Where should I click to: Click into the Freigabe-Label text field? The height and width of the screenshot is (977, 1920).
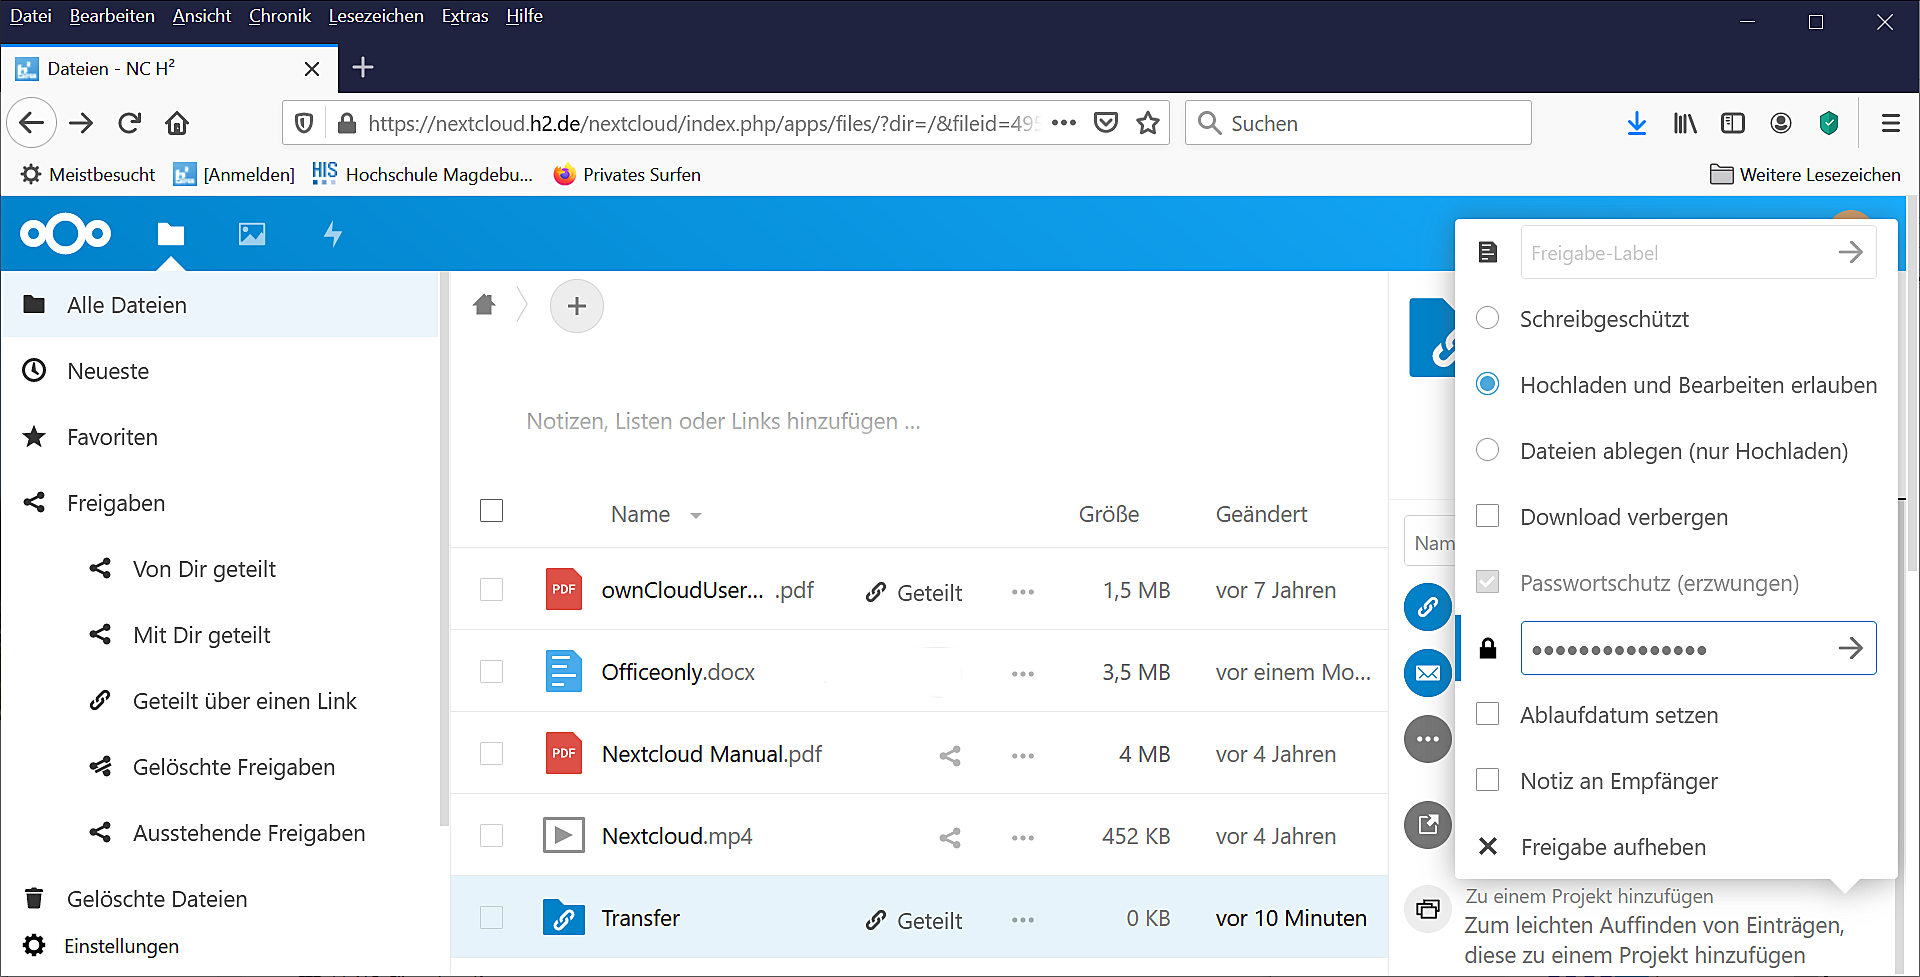point(1678,253)
